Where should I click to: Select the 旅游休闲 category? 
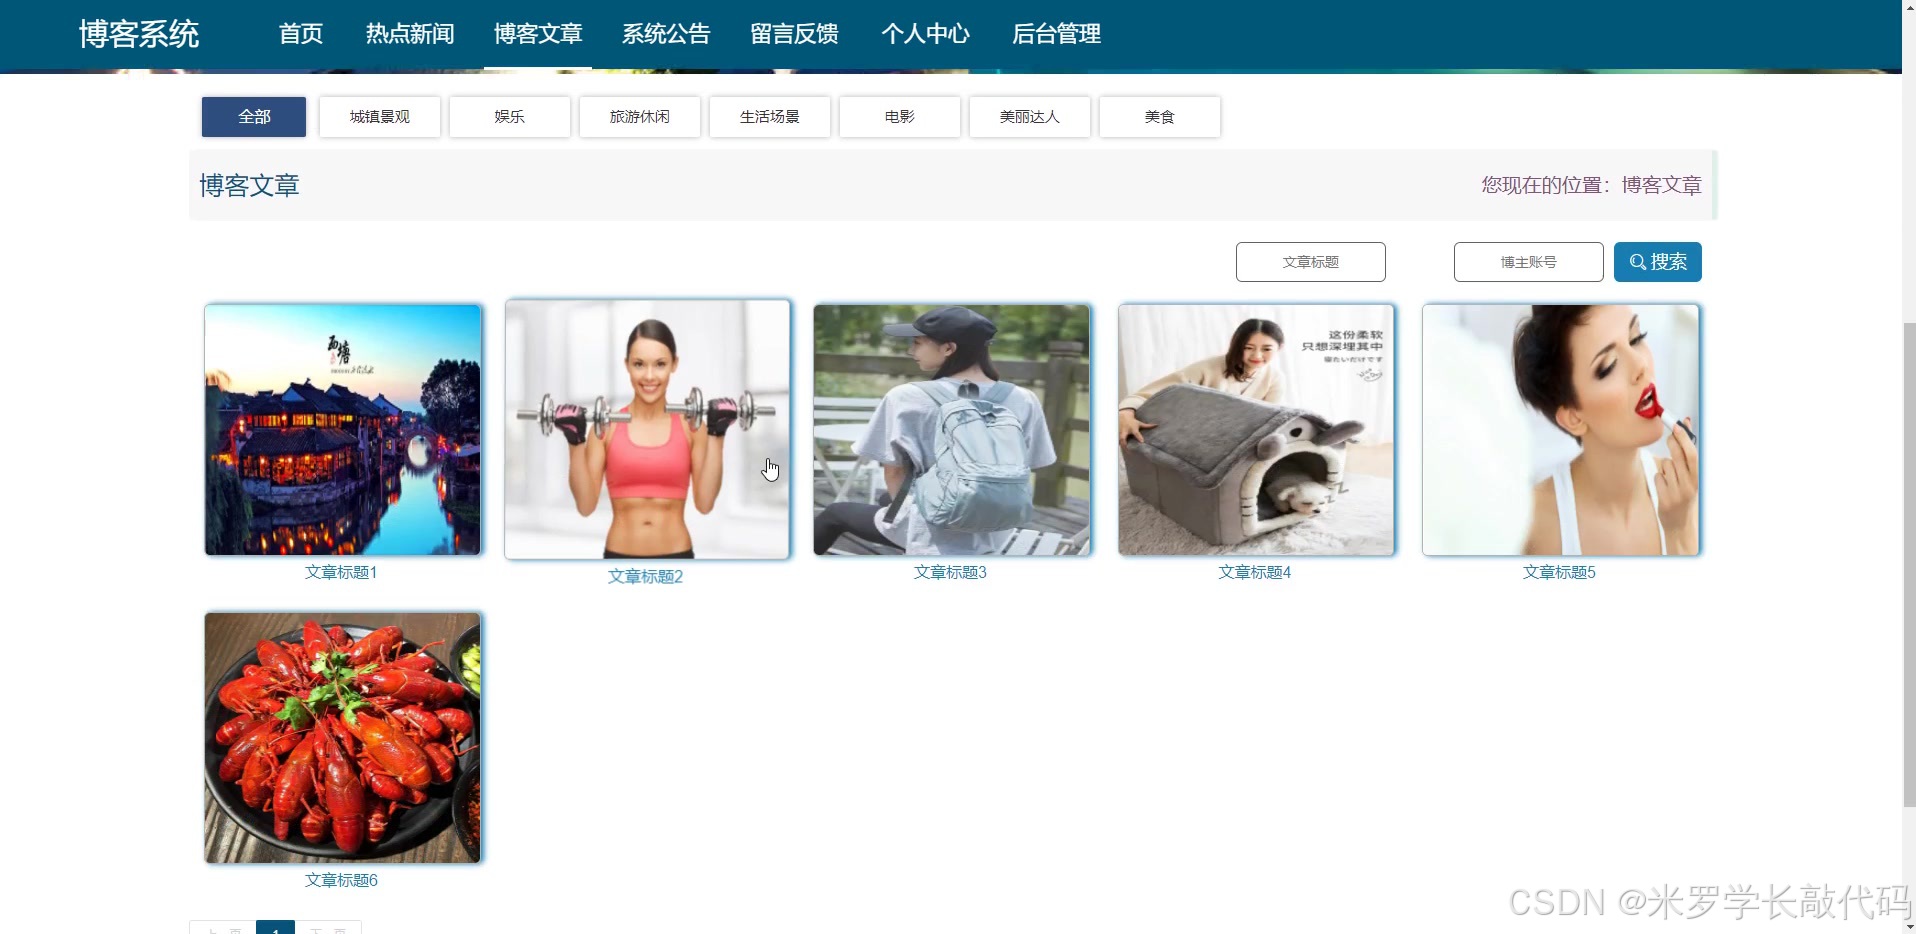pyautogui.click(x=639, y=116)
